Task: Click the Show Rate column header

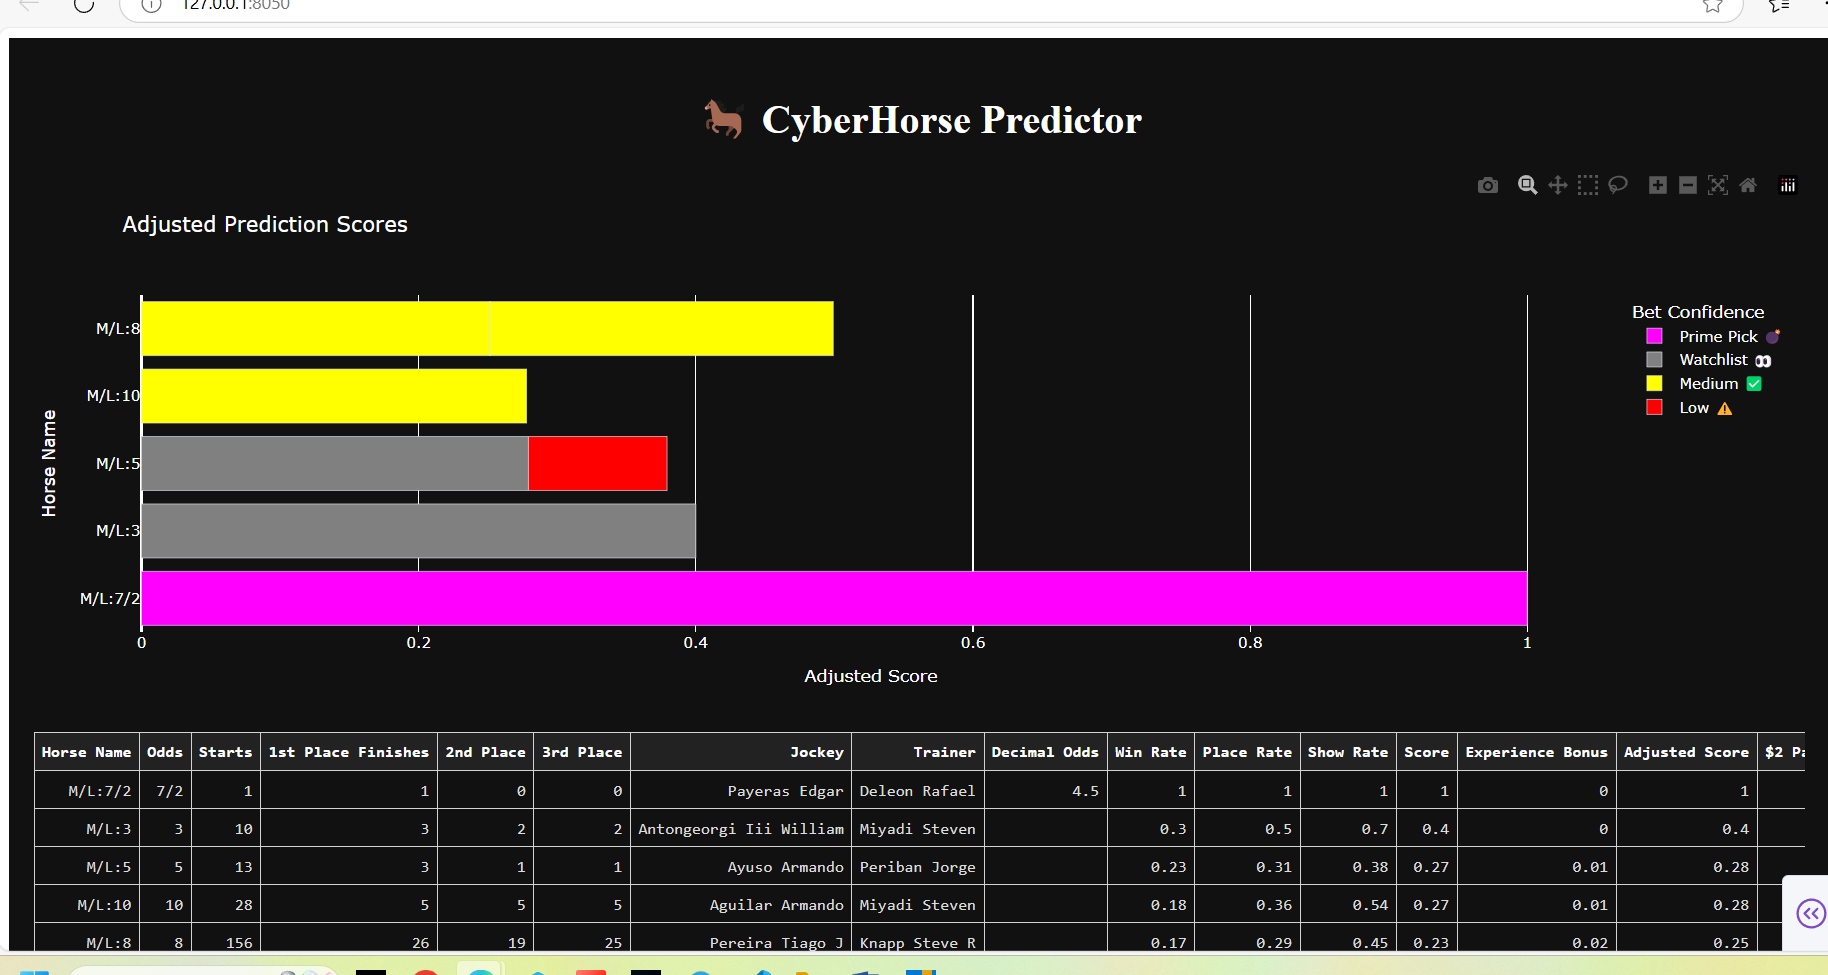Action: click(x=1348, y=752)
